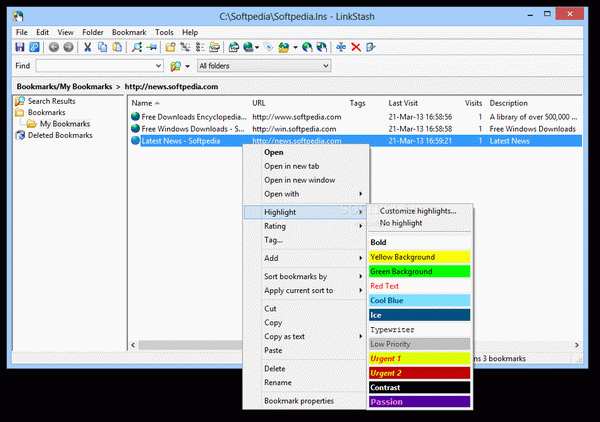Choose Open in new tab
This screenshot has width=600, height=422.
292,166
